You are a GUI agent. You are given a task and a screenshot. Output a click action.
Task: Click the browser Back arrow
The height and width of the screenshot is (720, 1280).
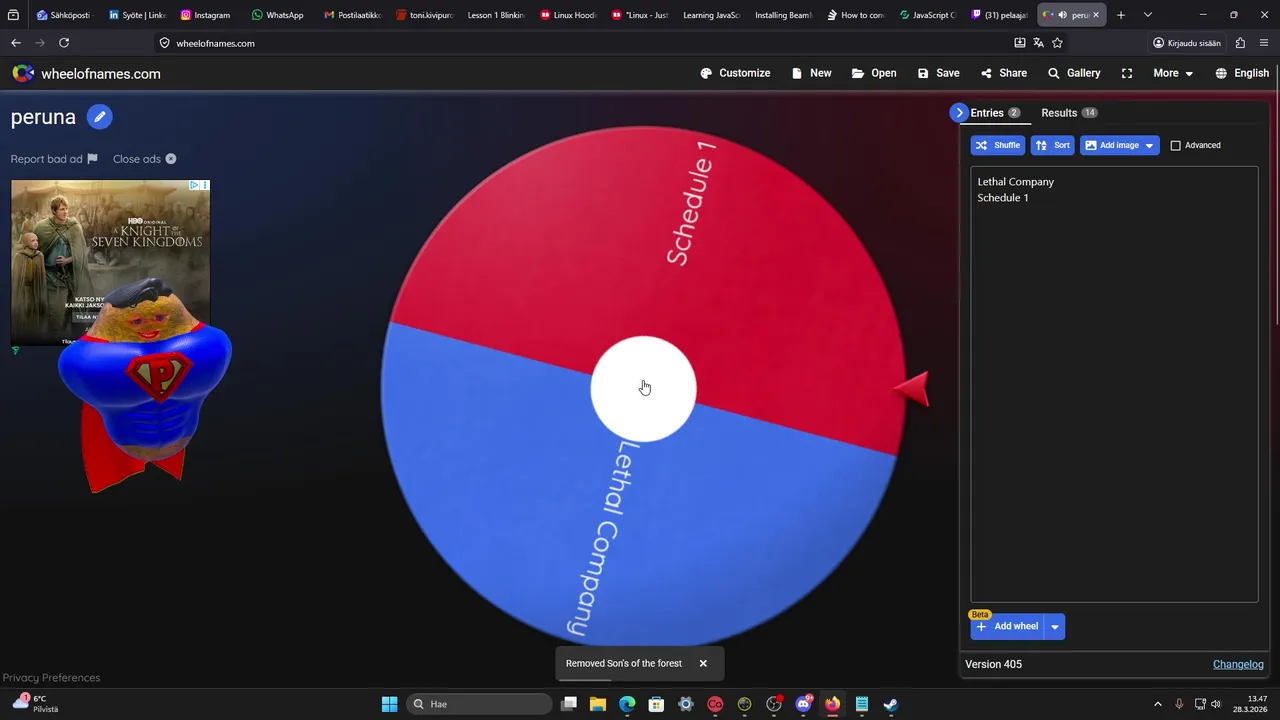point(15,43)
